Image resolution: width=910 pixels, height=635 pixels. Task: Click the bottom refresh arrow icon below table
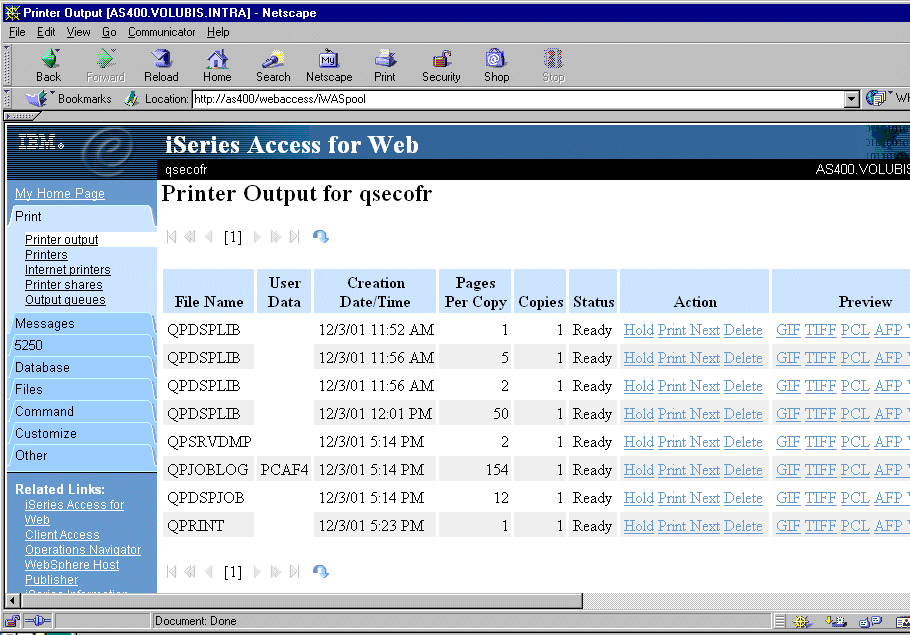pyautogui.click(x=321, y=571)
